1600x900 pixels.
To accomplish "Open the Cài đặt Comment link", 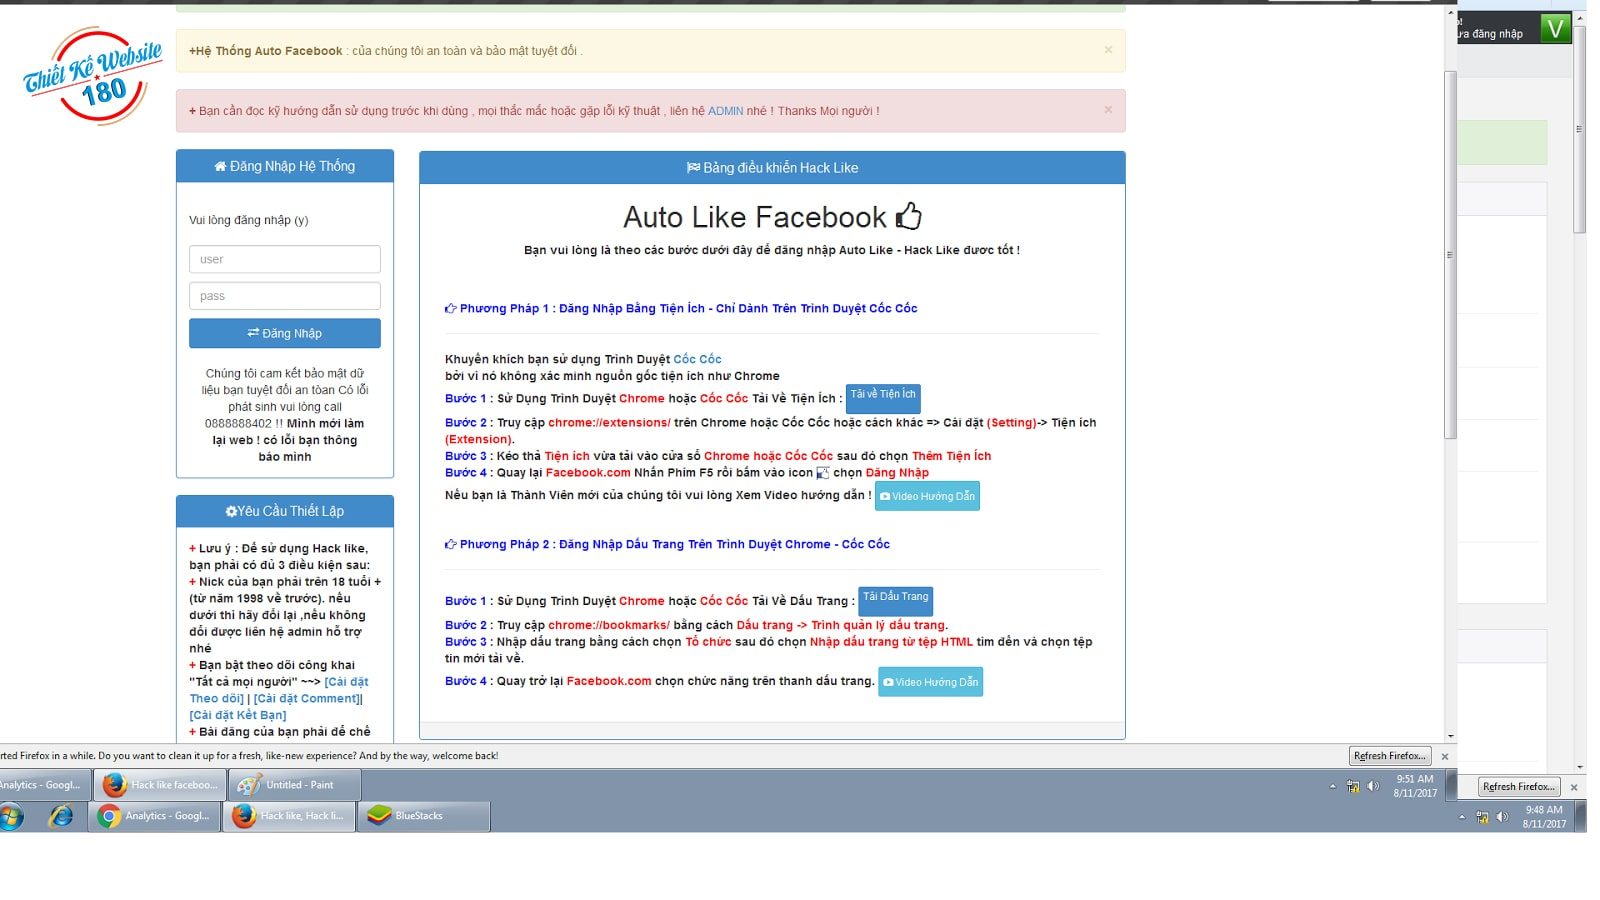I will pyautogui.click(x=306, y=699).
